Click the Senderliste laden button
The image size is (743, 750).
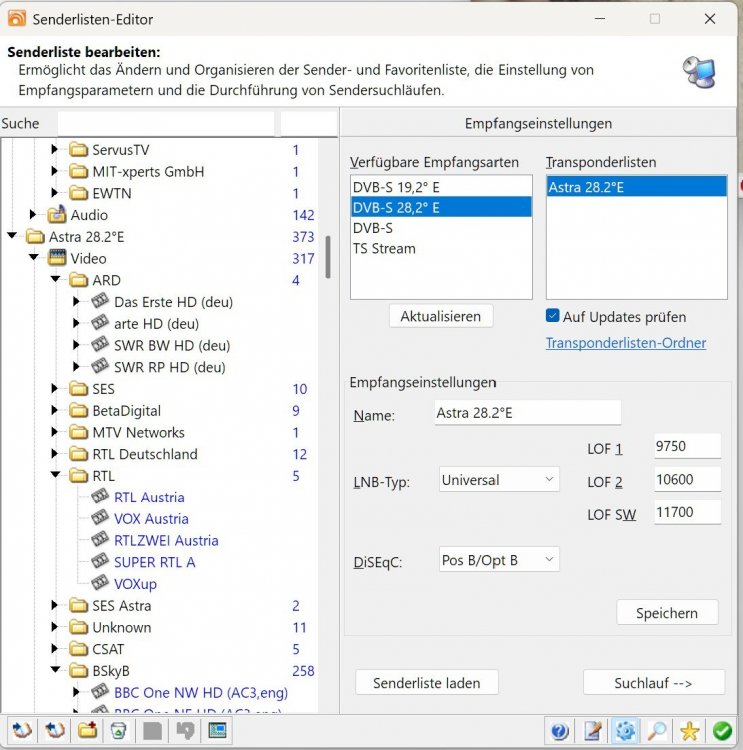[427, 683]
